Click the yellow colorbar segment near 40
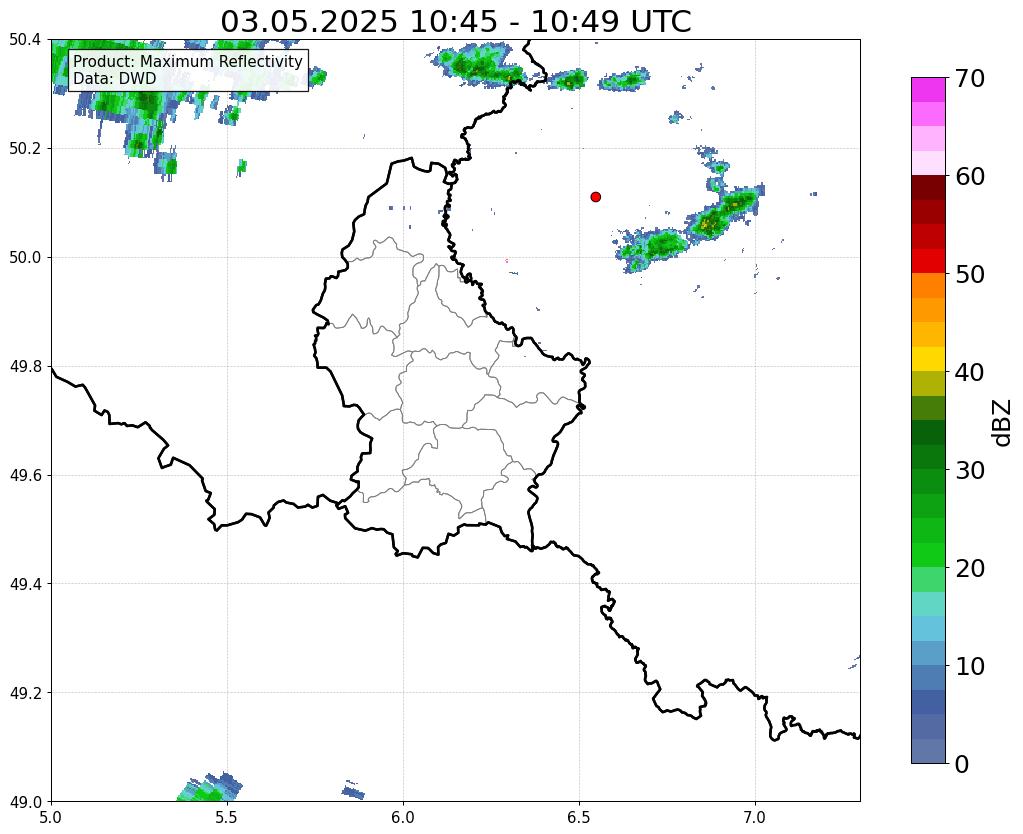The height and width of the screenshot is (834, 1023). 928,359
